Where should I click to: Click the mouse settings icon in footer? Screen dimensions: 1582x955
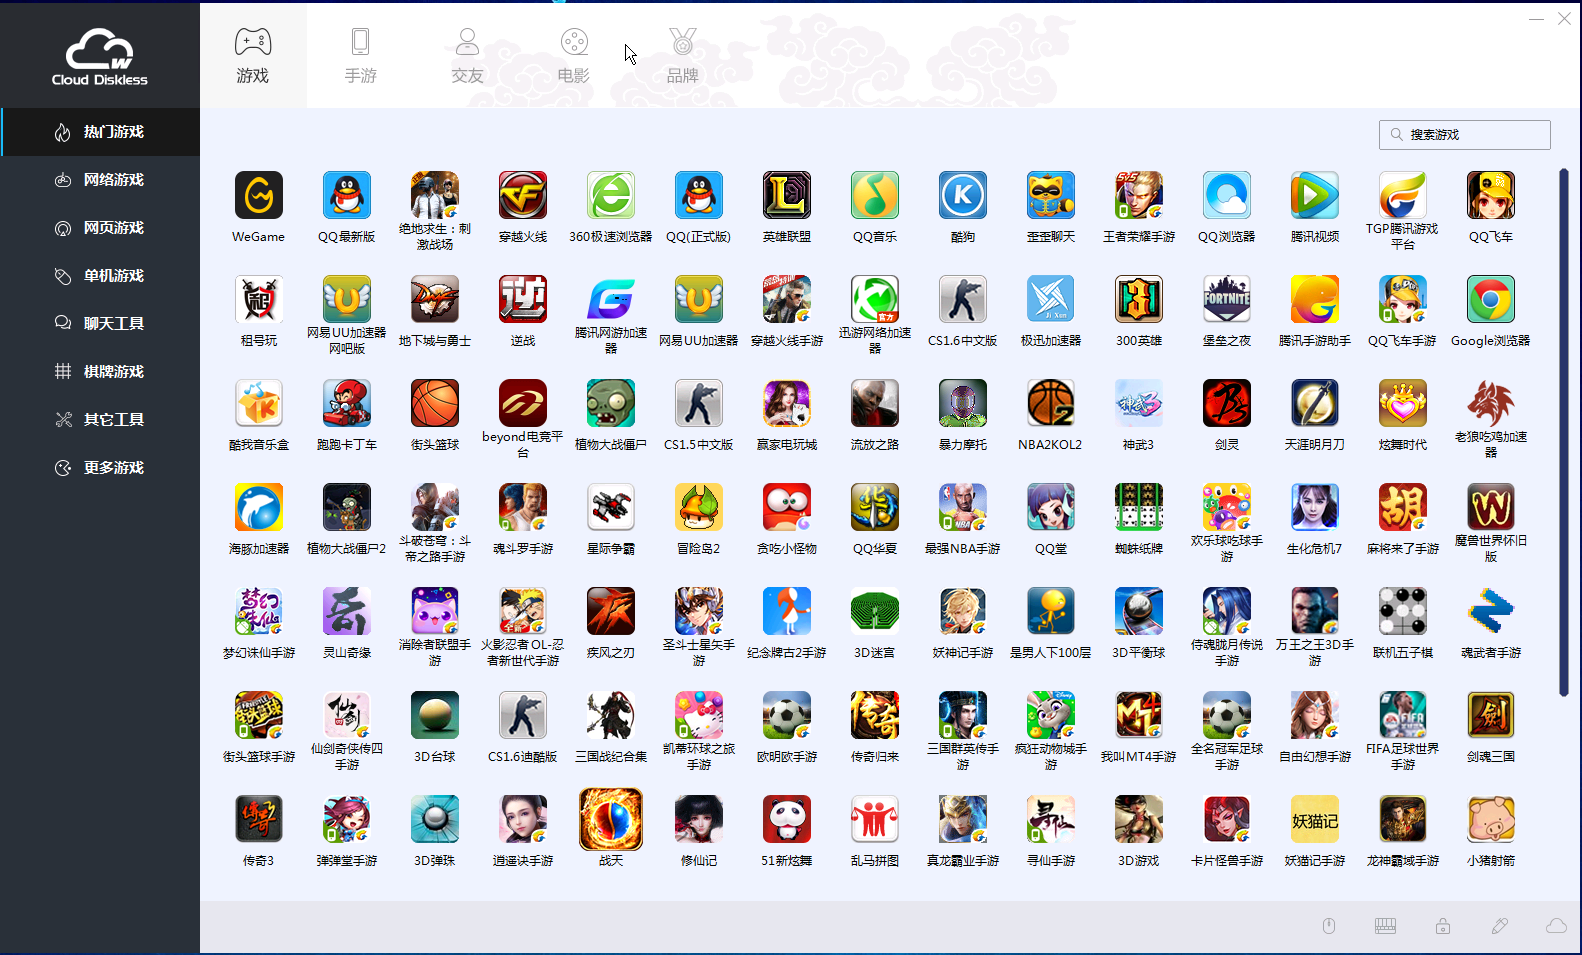tap(1329, 926)
